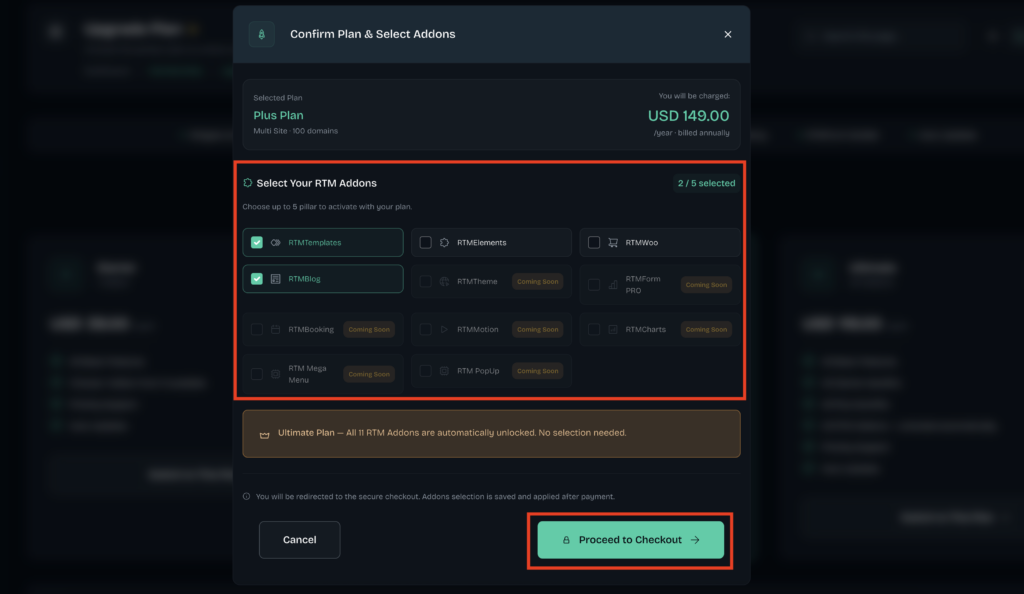Image resolution: width=1024 pixels, height=594 pixels.
Task: Click the crown icon in Ultimate Plan banner
Action: tap(264, 435)
